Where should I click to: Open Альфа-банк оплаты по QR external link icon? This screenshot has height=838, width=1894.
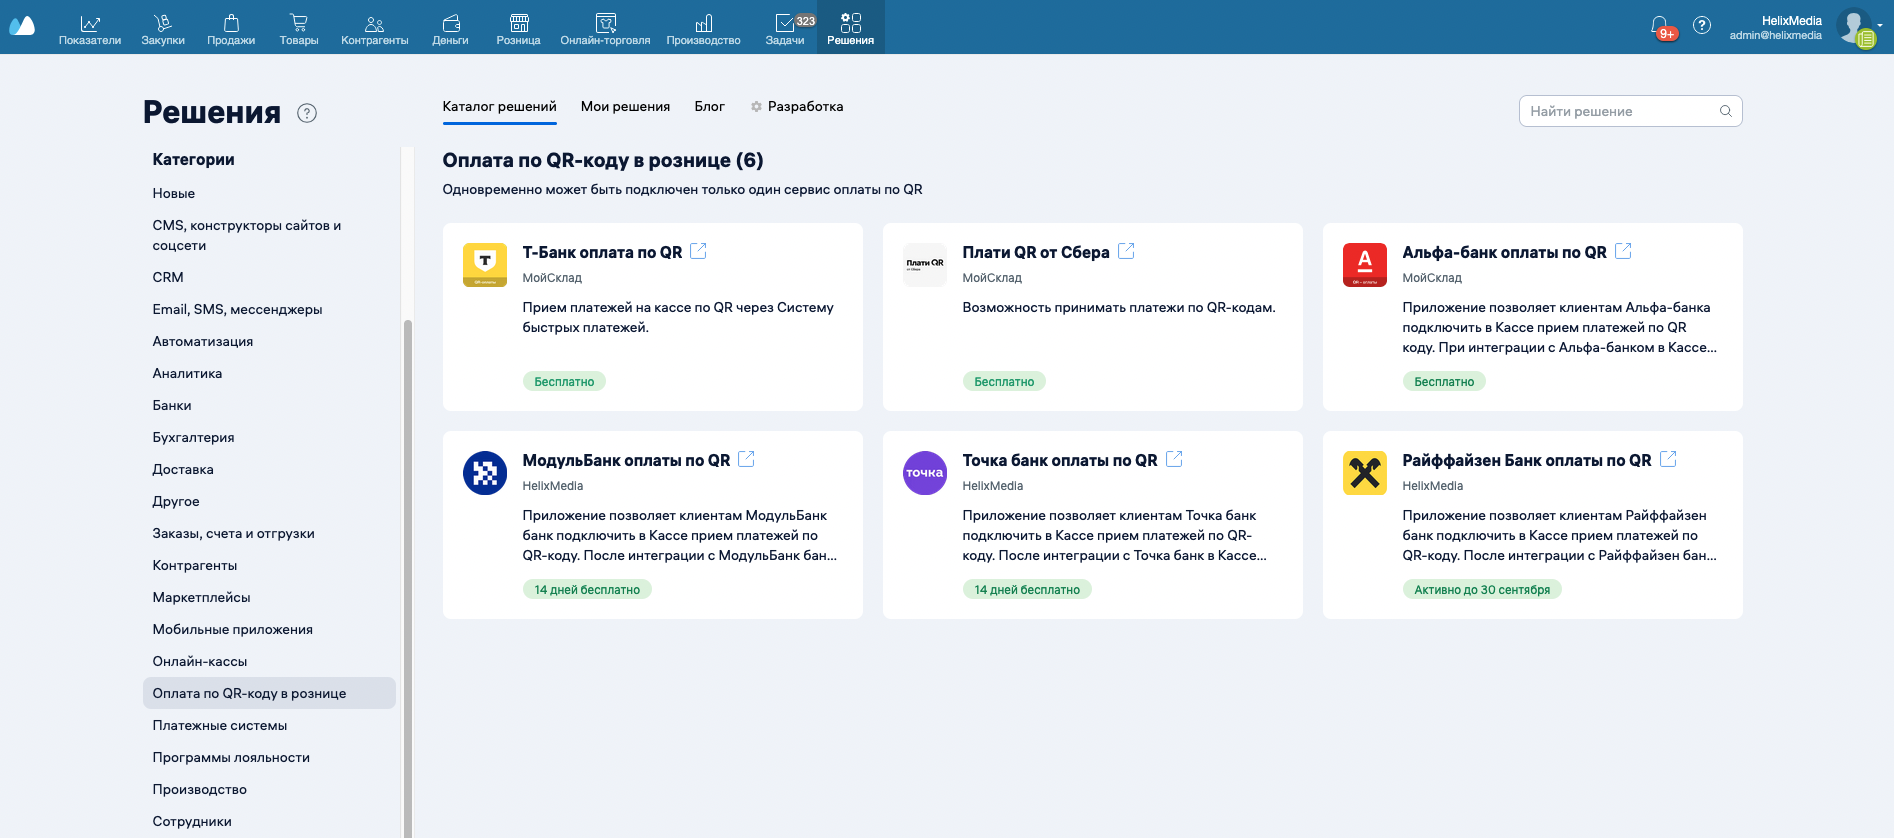click(1623, 251)
